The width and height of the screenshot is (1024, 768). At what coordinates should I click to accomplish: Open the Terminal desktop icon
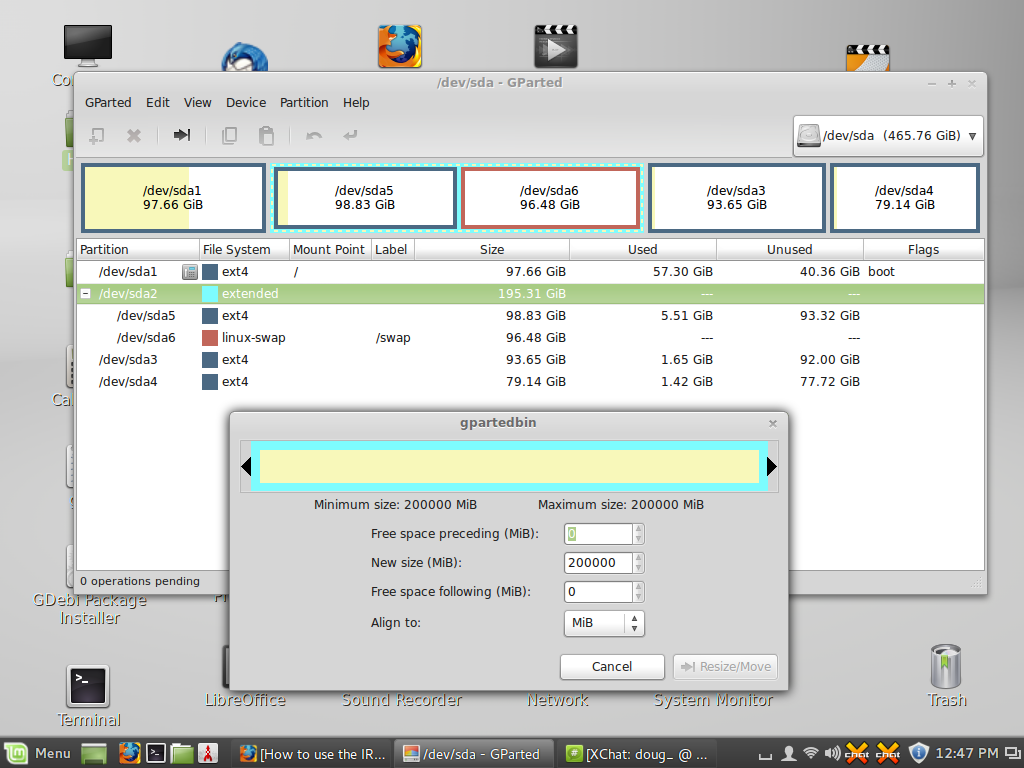click(88, 686)
